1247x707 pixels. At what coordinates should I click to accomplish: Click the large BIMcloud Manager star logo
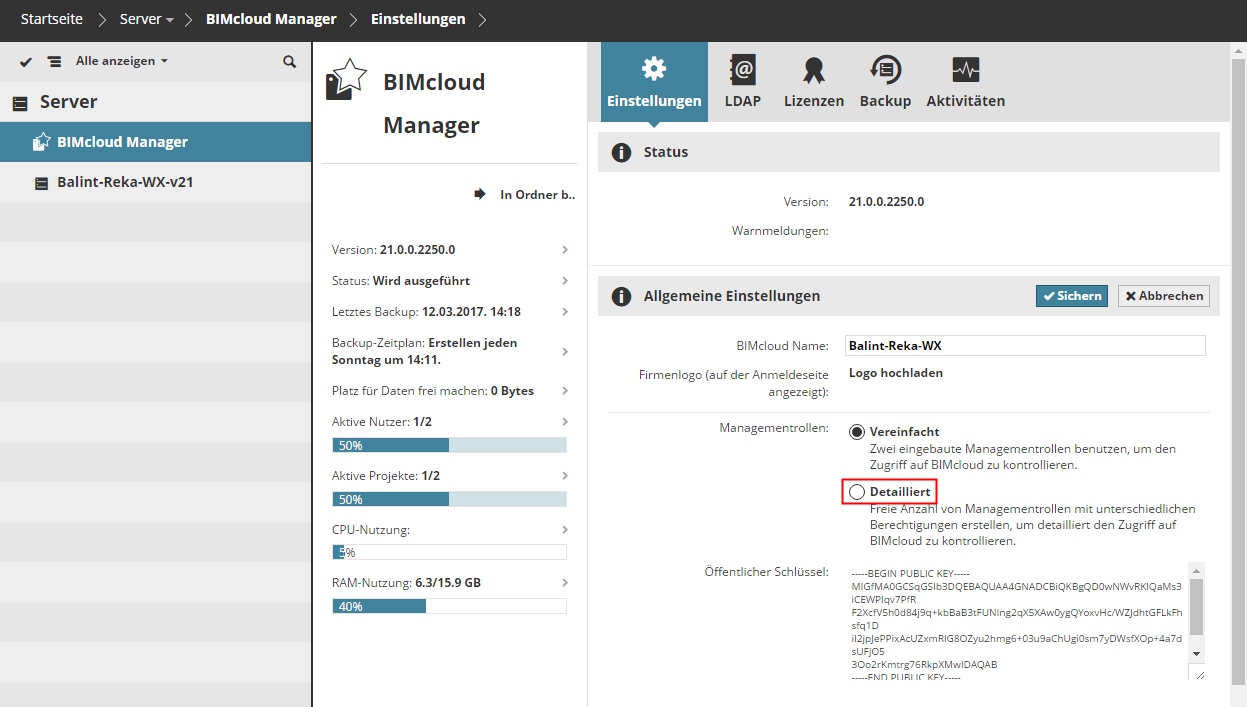tap(347, 79)
